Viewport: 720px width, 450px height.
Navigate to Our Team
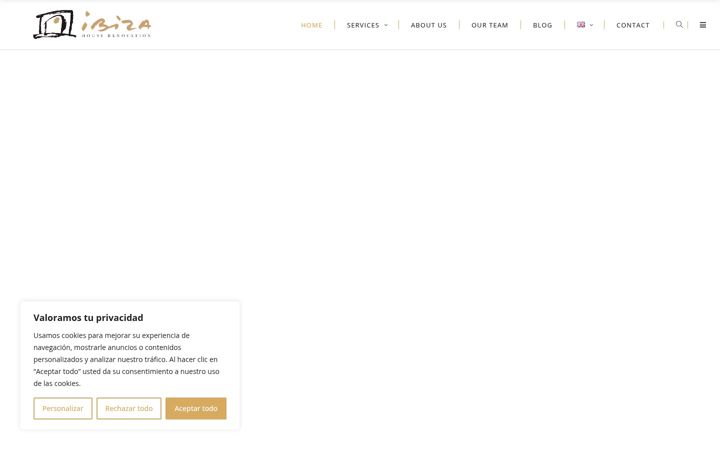[x=489, y=25]
